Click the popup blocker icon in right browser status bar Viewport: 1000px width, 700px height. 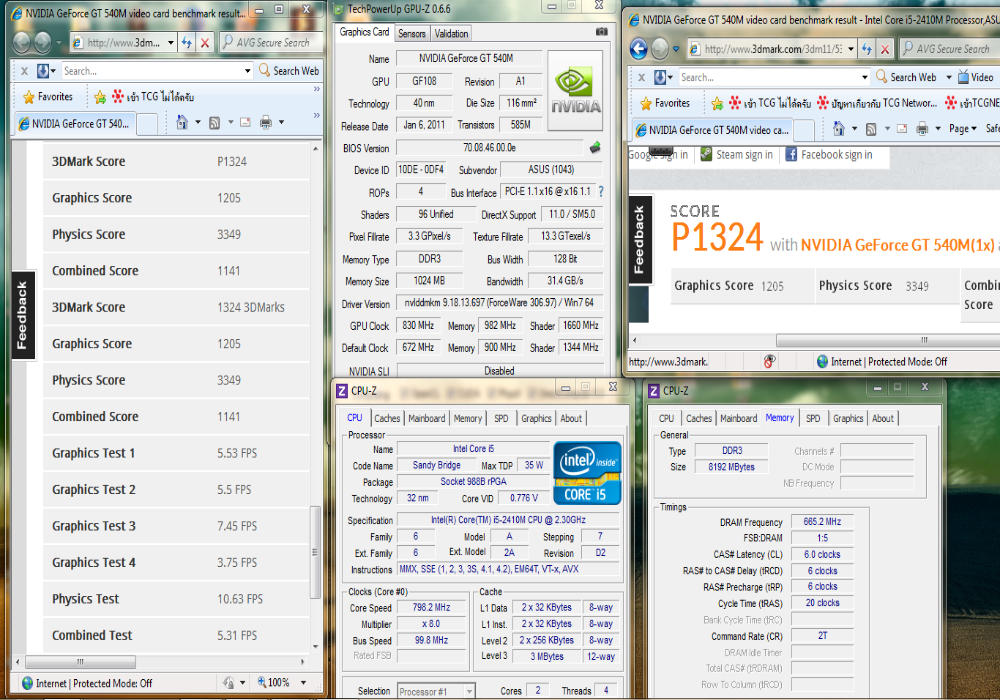coord(770,361)
